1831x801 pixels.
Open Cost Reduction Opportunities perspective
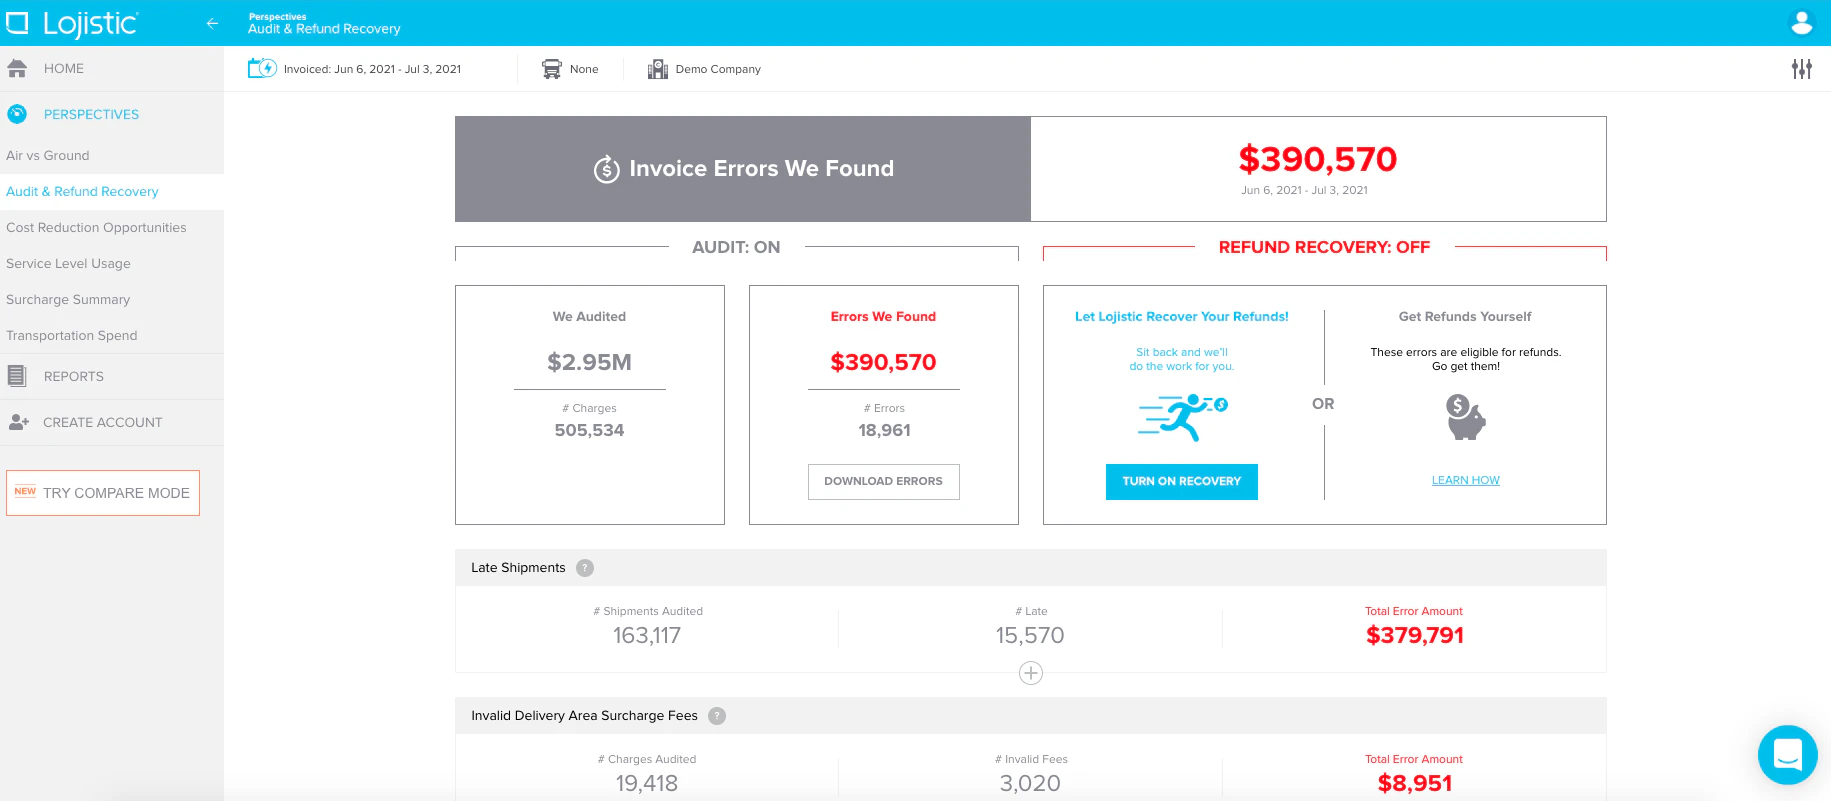[96, 228]
